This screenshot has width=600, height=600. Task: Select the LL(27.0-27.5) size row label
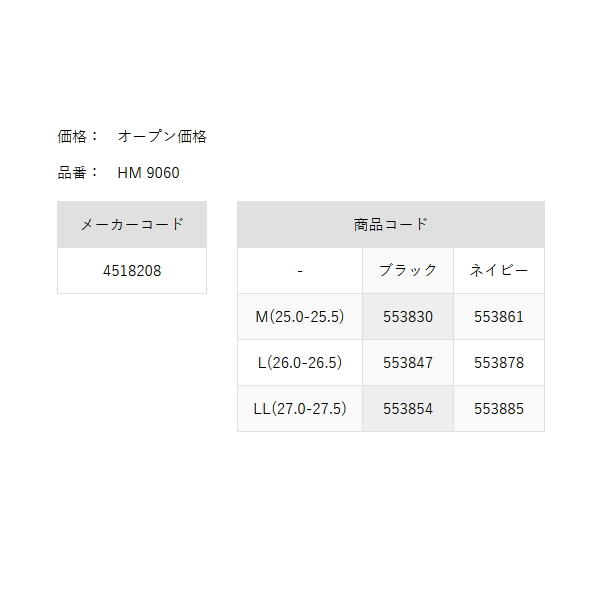300,408
